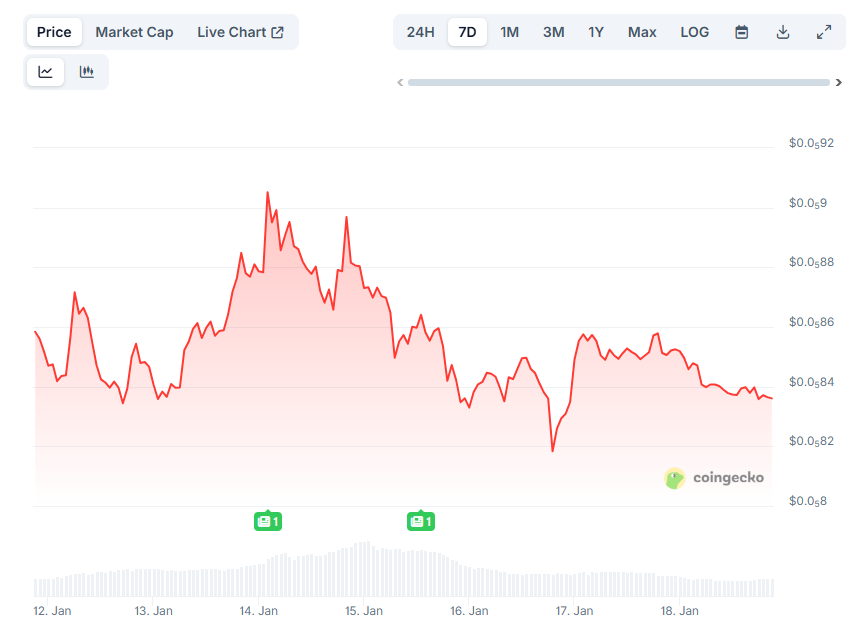Switch to the Market Cap tab
The image size is (863, 631).
134,31
